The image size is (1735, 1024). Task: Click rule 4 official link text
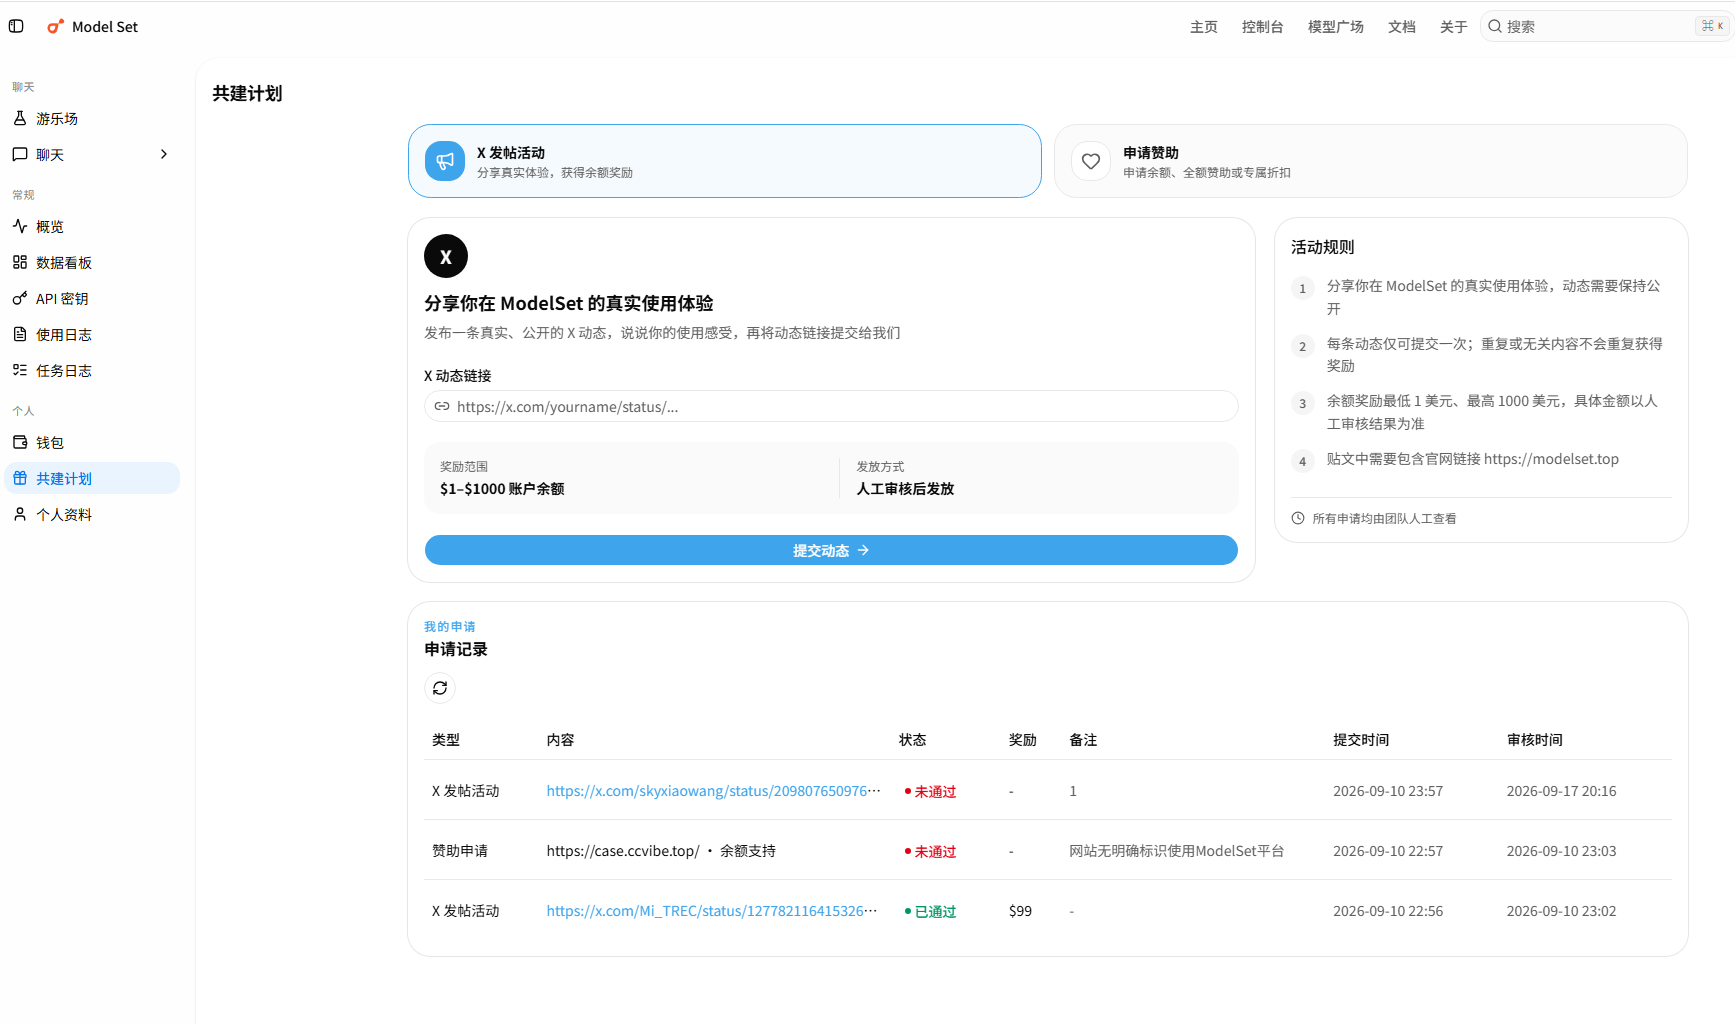(x=1473, y=459)
